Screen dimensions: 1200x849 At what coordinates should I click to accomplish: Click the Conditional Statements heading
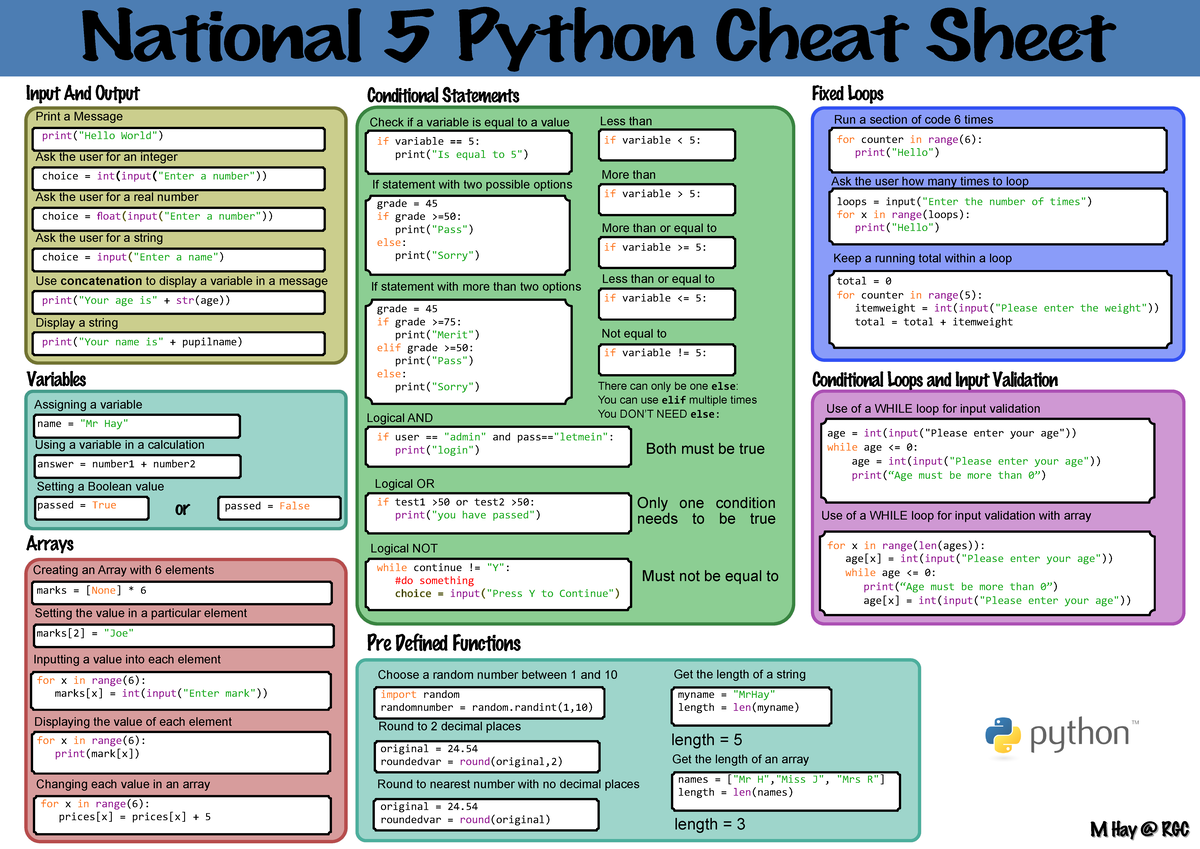tap(443, 96)
